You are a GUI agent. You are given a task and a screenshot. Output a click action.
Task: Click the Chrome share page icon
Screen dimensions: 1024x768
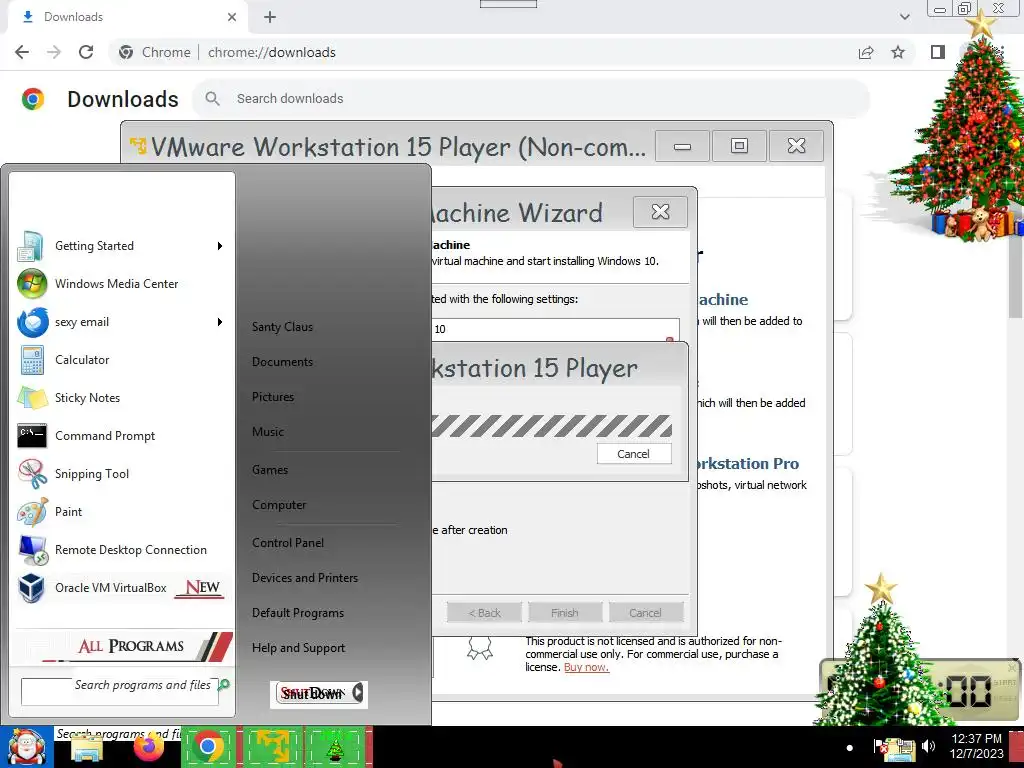tap(866, 52)
